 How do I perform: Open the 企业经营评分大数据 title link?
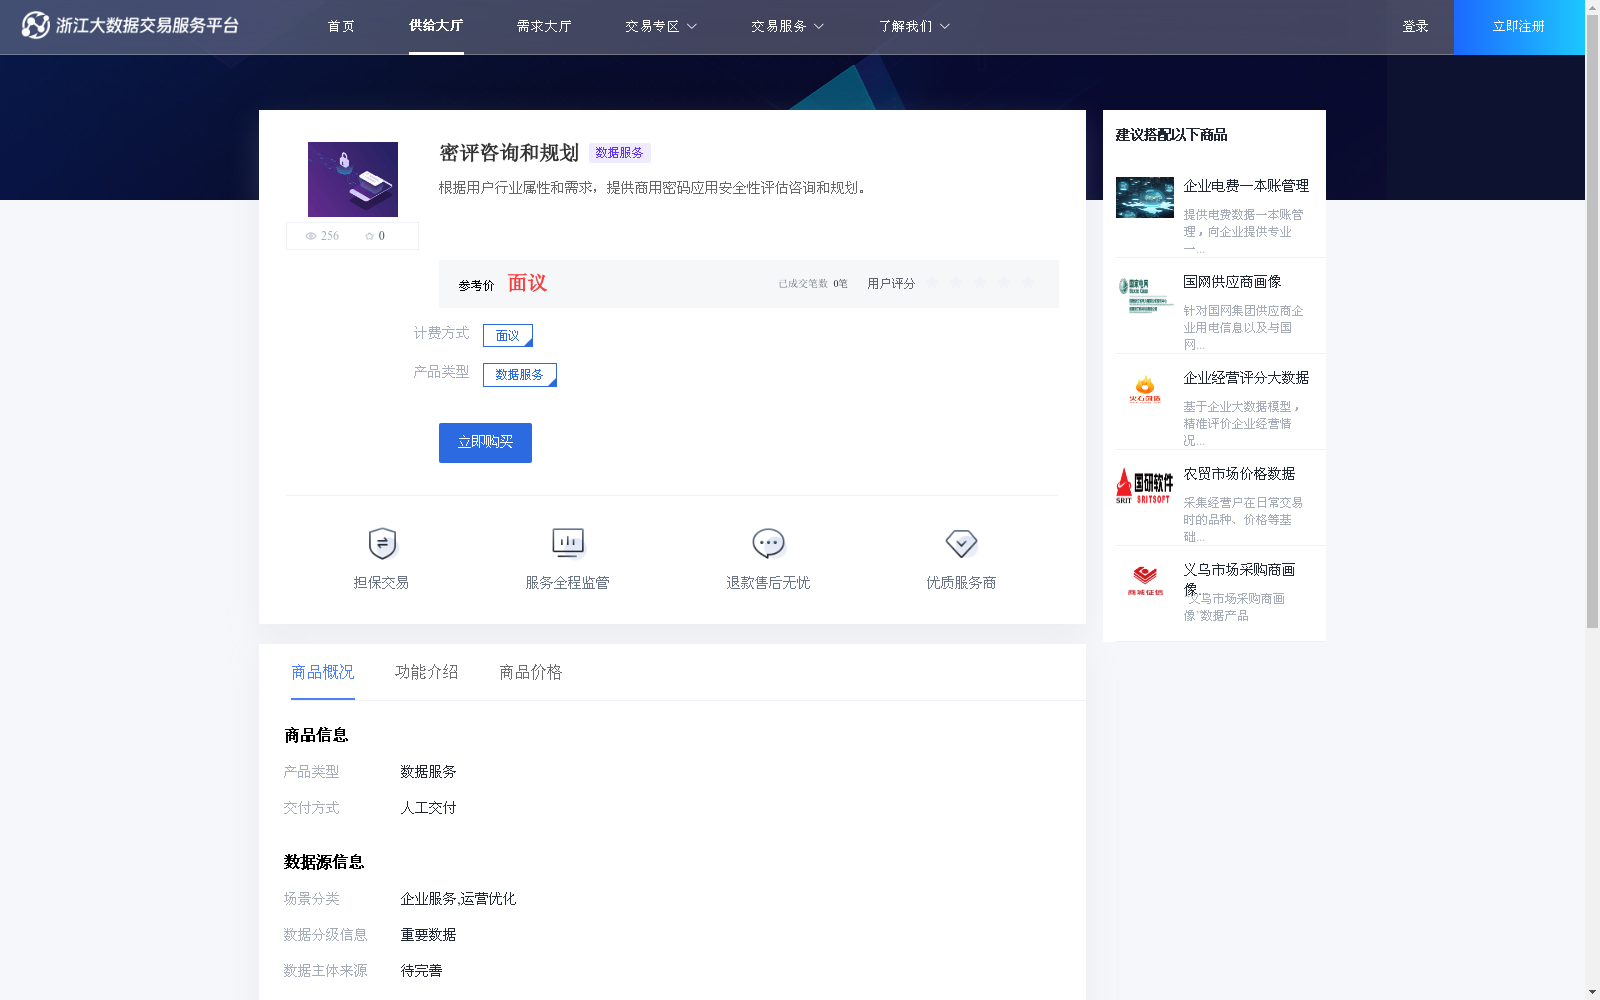(x=1246, y=378)
